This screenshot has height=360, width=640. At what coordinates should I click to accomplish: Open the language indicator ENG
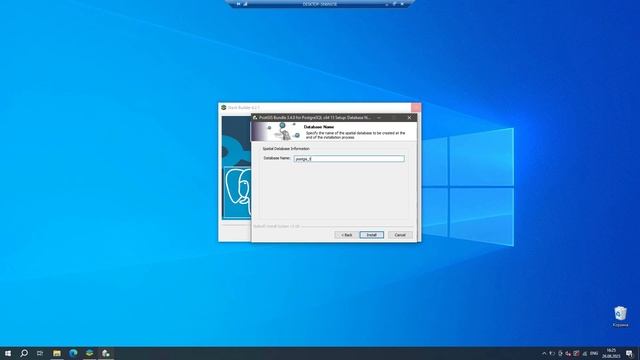(x=594, y=353)
